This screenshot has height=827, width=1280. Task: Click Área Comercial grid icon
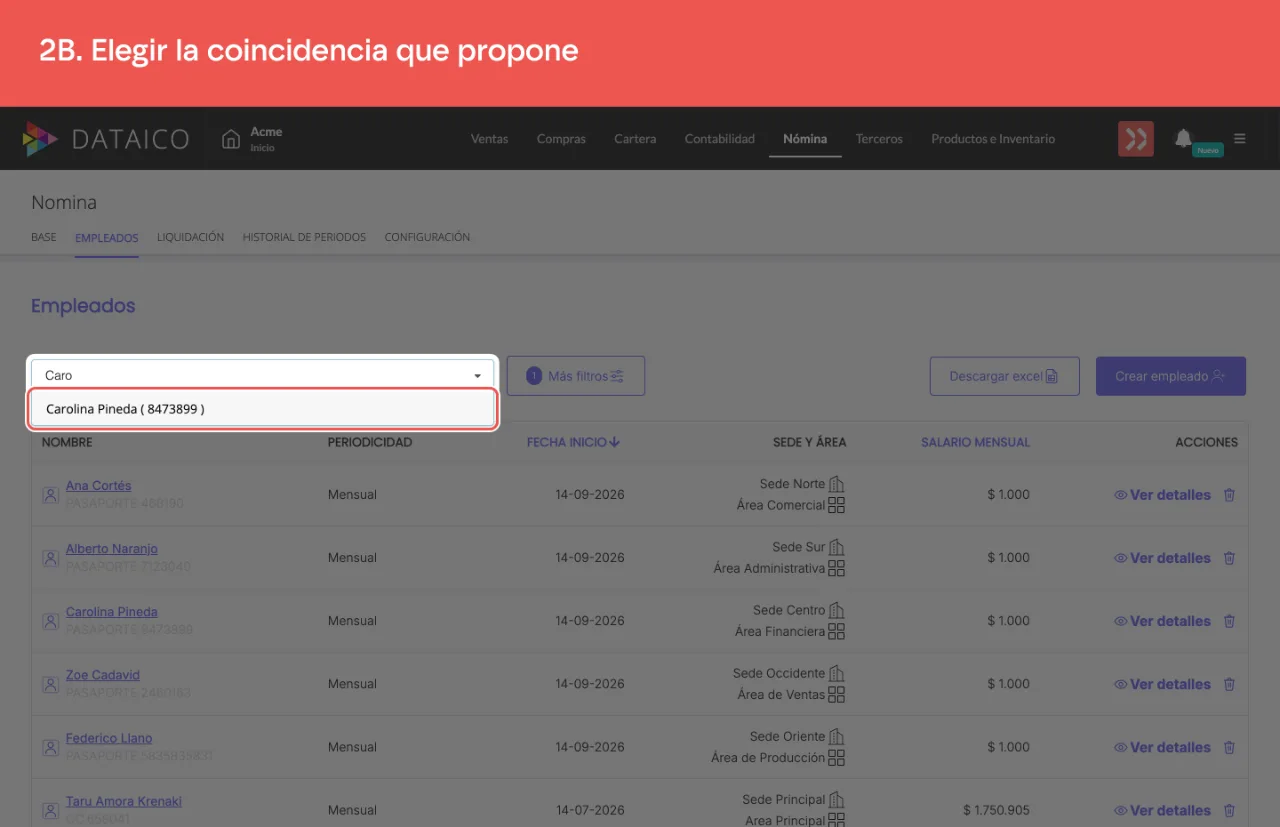click(x=837, y=505)
